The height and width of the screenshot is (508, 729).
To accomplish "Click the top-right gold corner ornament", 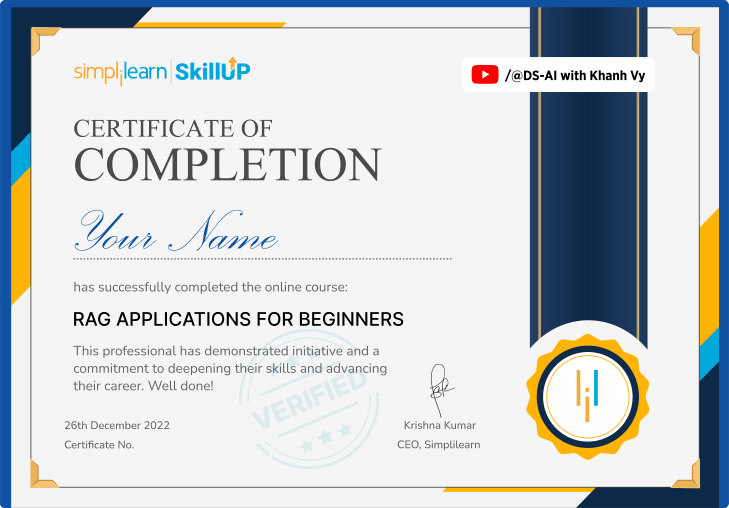I will [685, 43].
